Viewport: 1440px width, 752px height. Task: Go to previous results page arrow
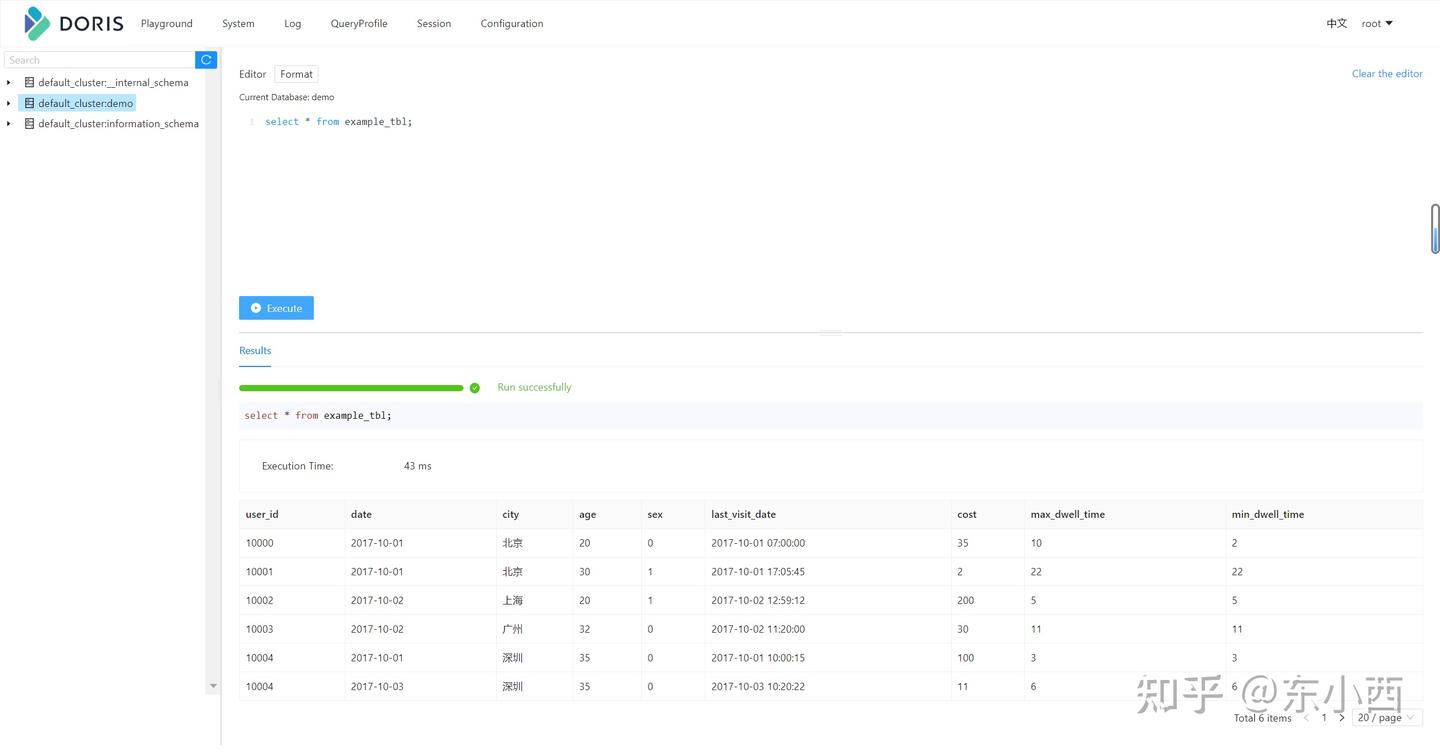click(x=1306, y=718)
